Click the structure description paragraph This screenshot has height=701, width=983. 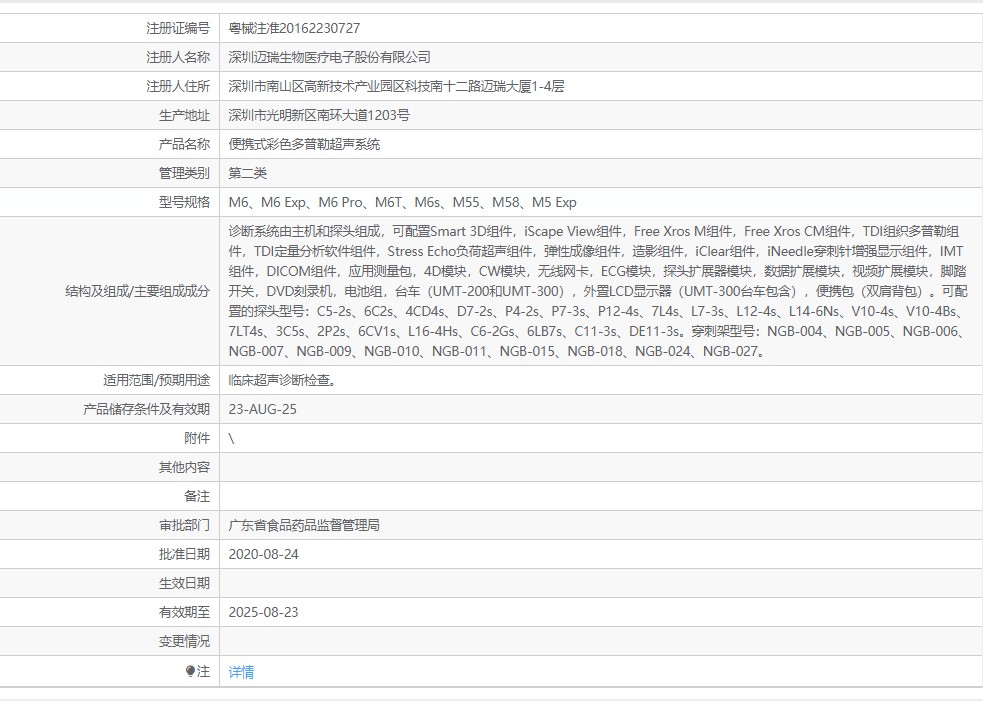(597, 292)
